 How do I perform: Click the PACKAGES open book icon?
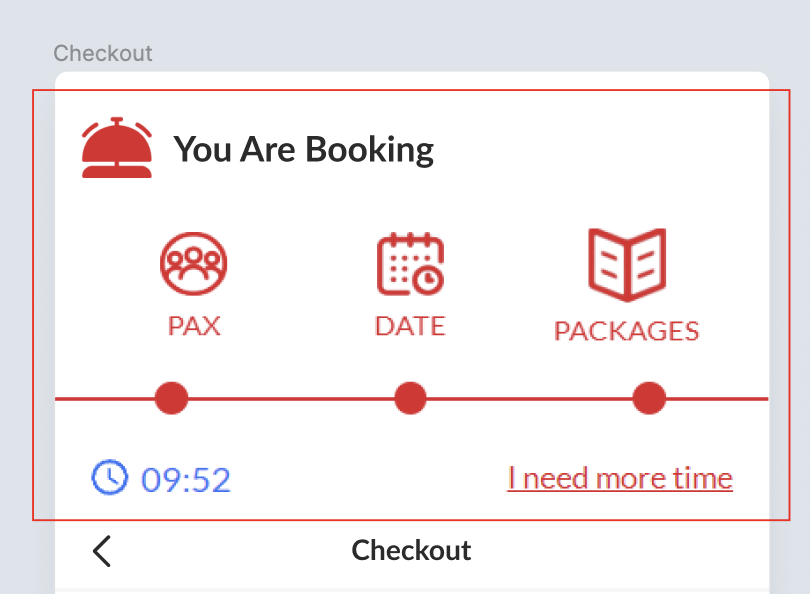626,264
